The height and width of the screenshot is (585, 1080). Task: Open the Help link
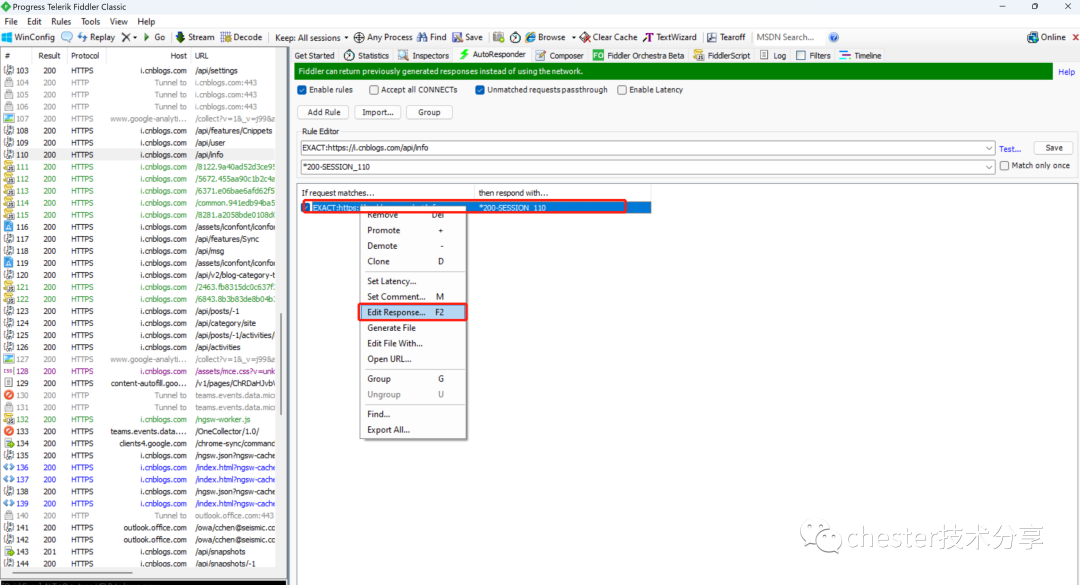[x=1066, y=72]
